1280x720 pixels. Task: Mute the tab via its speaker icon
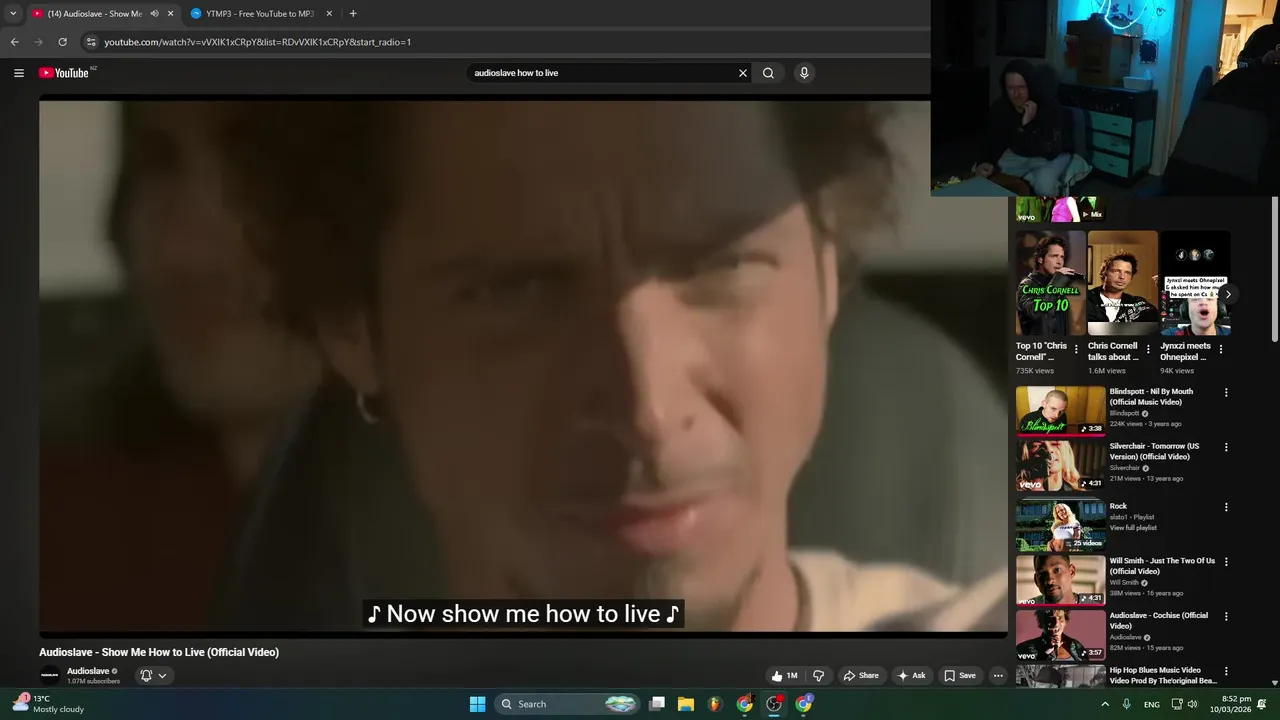(x=154, y=14)
